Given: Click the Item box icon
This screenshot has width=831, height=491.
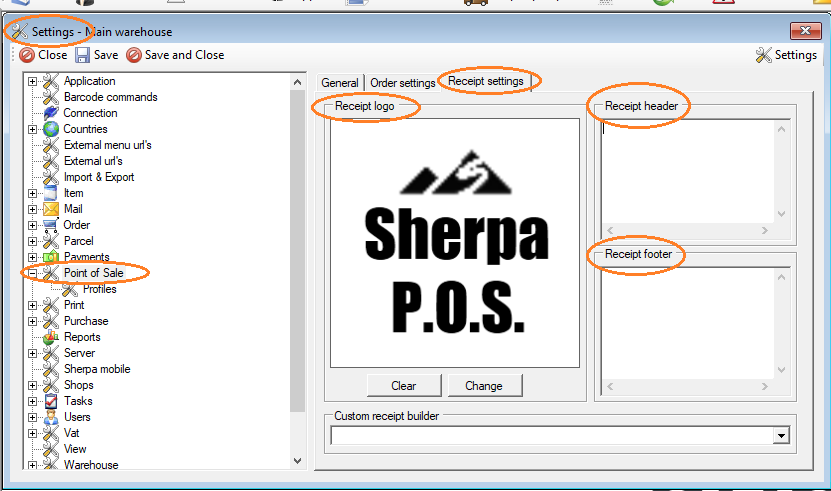Looking at the screenshot, I should [x=51, y=193].
